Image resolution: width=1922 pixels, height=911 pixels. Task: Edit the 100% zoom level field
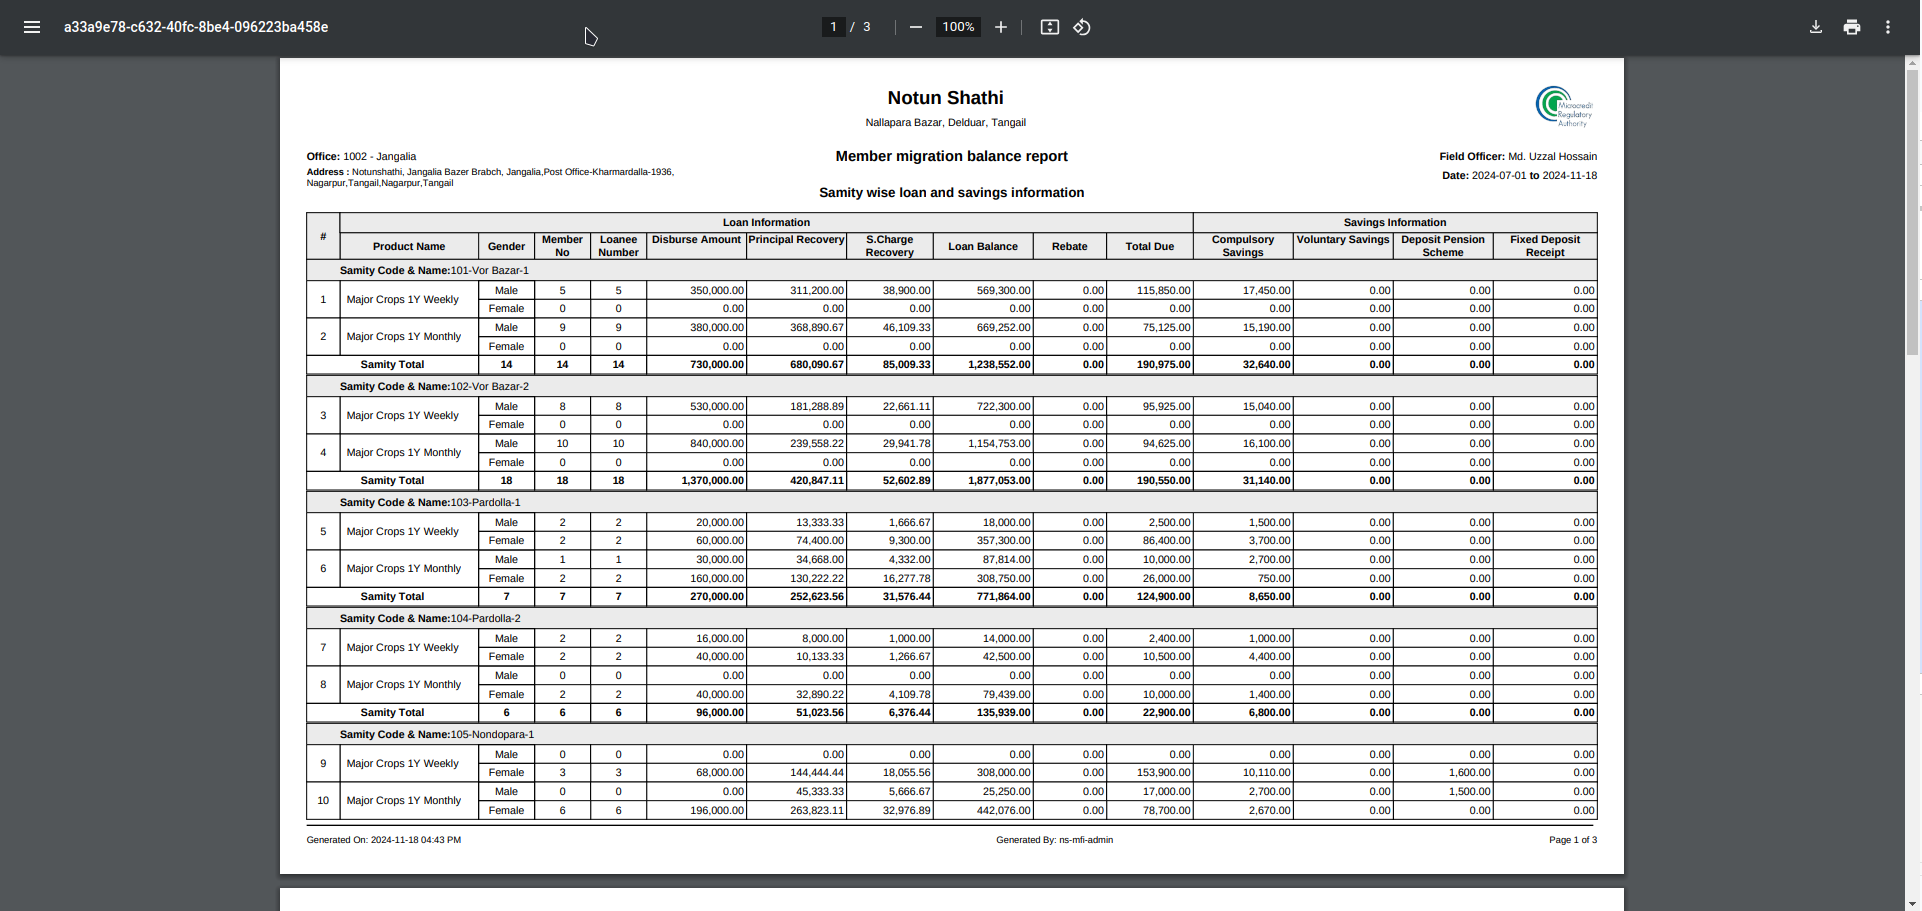(958, 27)
